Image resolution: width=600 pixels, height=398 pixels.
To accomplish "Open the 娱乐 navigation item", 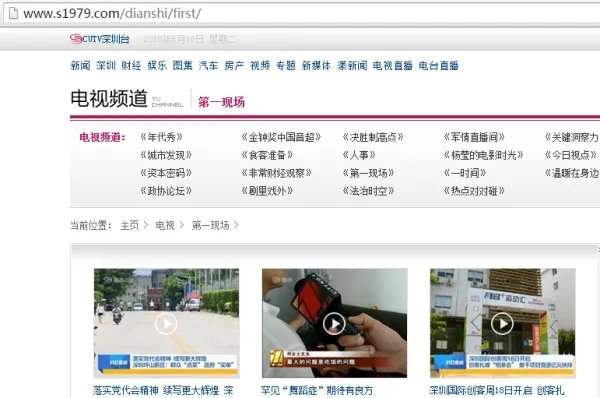I will (x=157, y=65).
